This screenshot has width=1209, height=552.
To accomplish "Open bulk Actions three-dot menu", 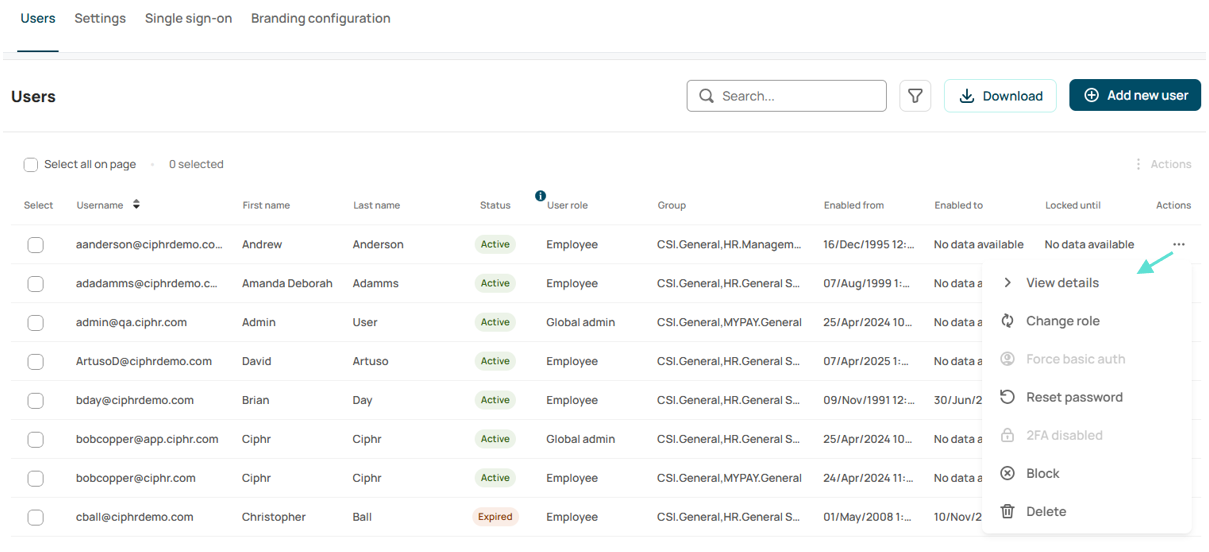I will (1138, 164).
